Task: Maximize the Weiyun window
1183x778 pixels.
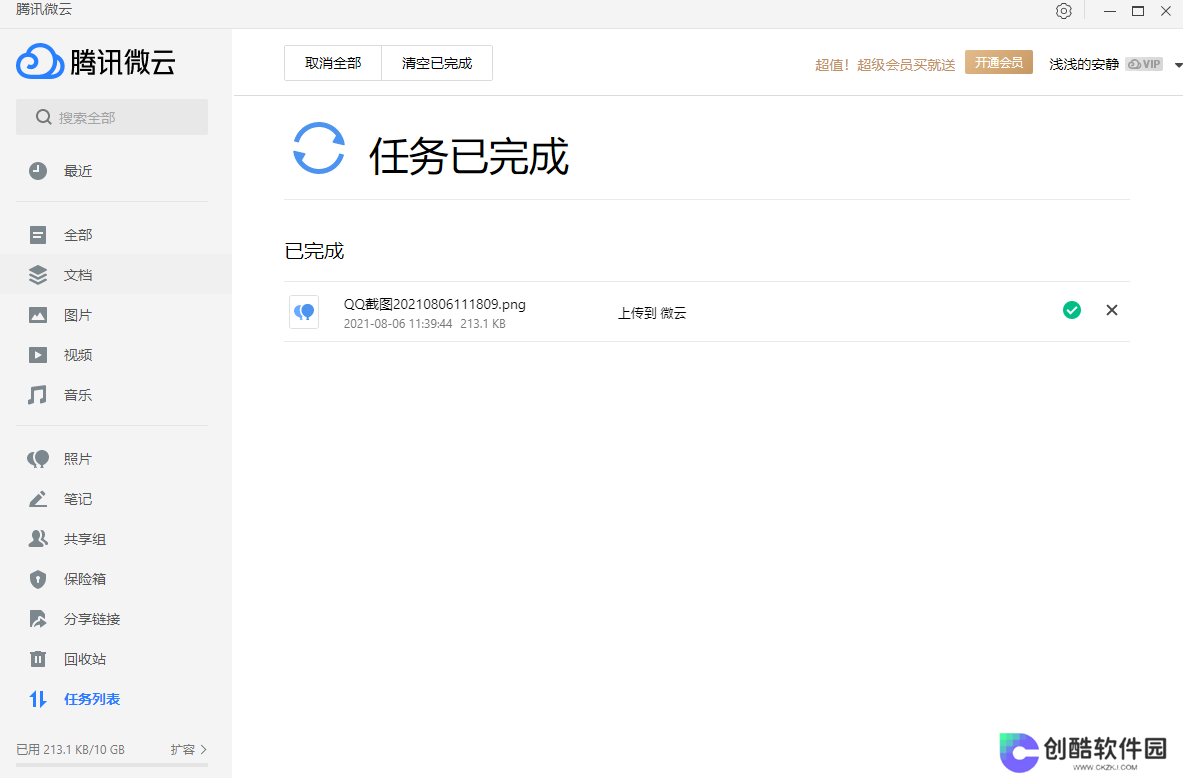Action: (x=1138, y=11)
